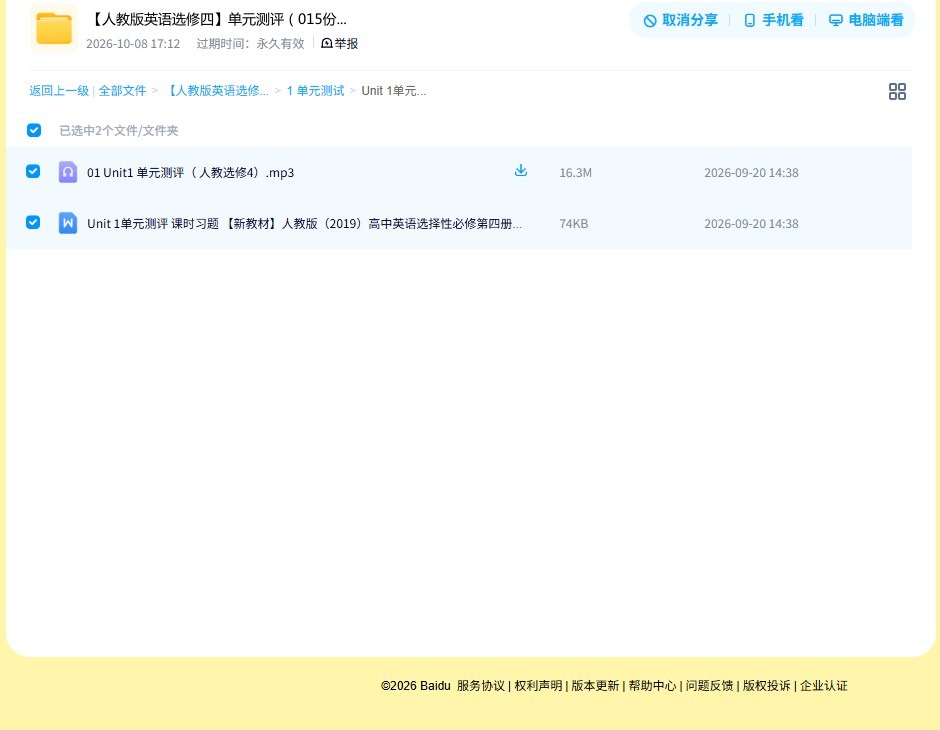940x730 pixels.
Task: Open the 权利声明 footer link
Action: click(538, 686)
